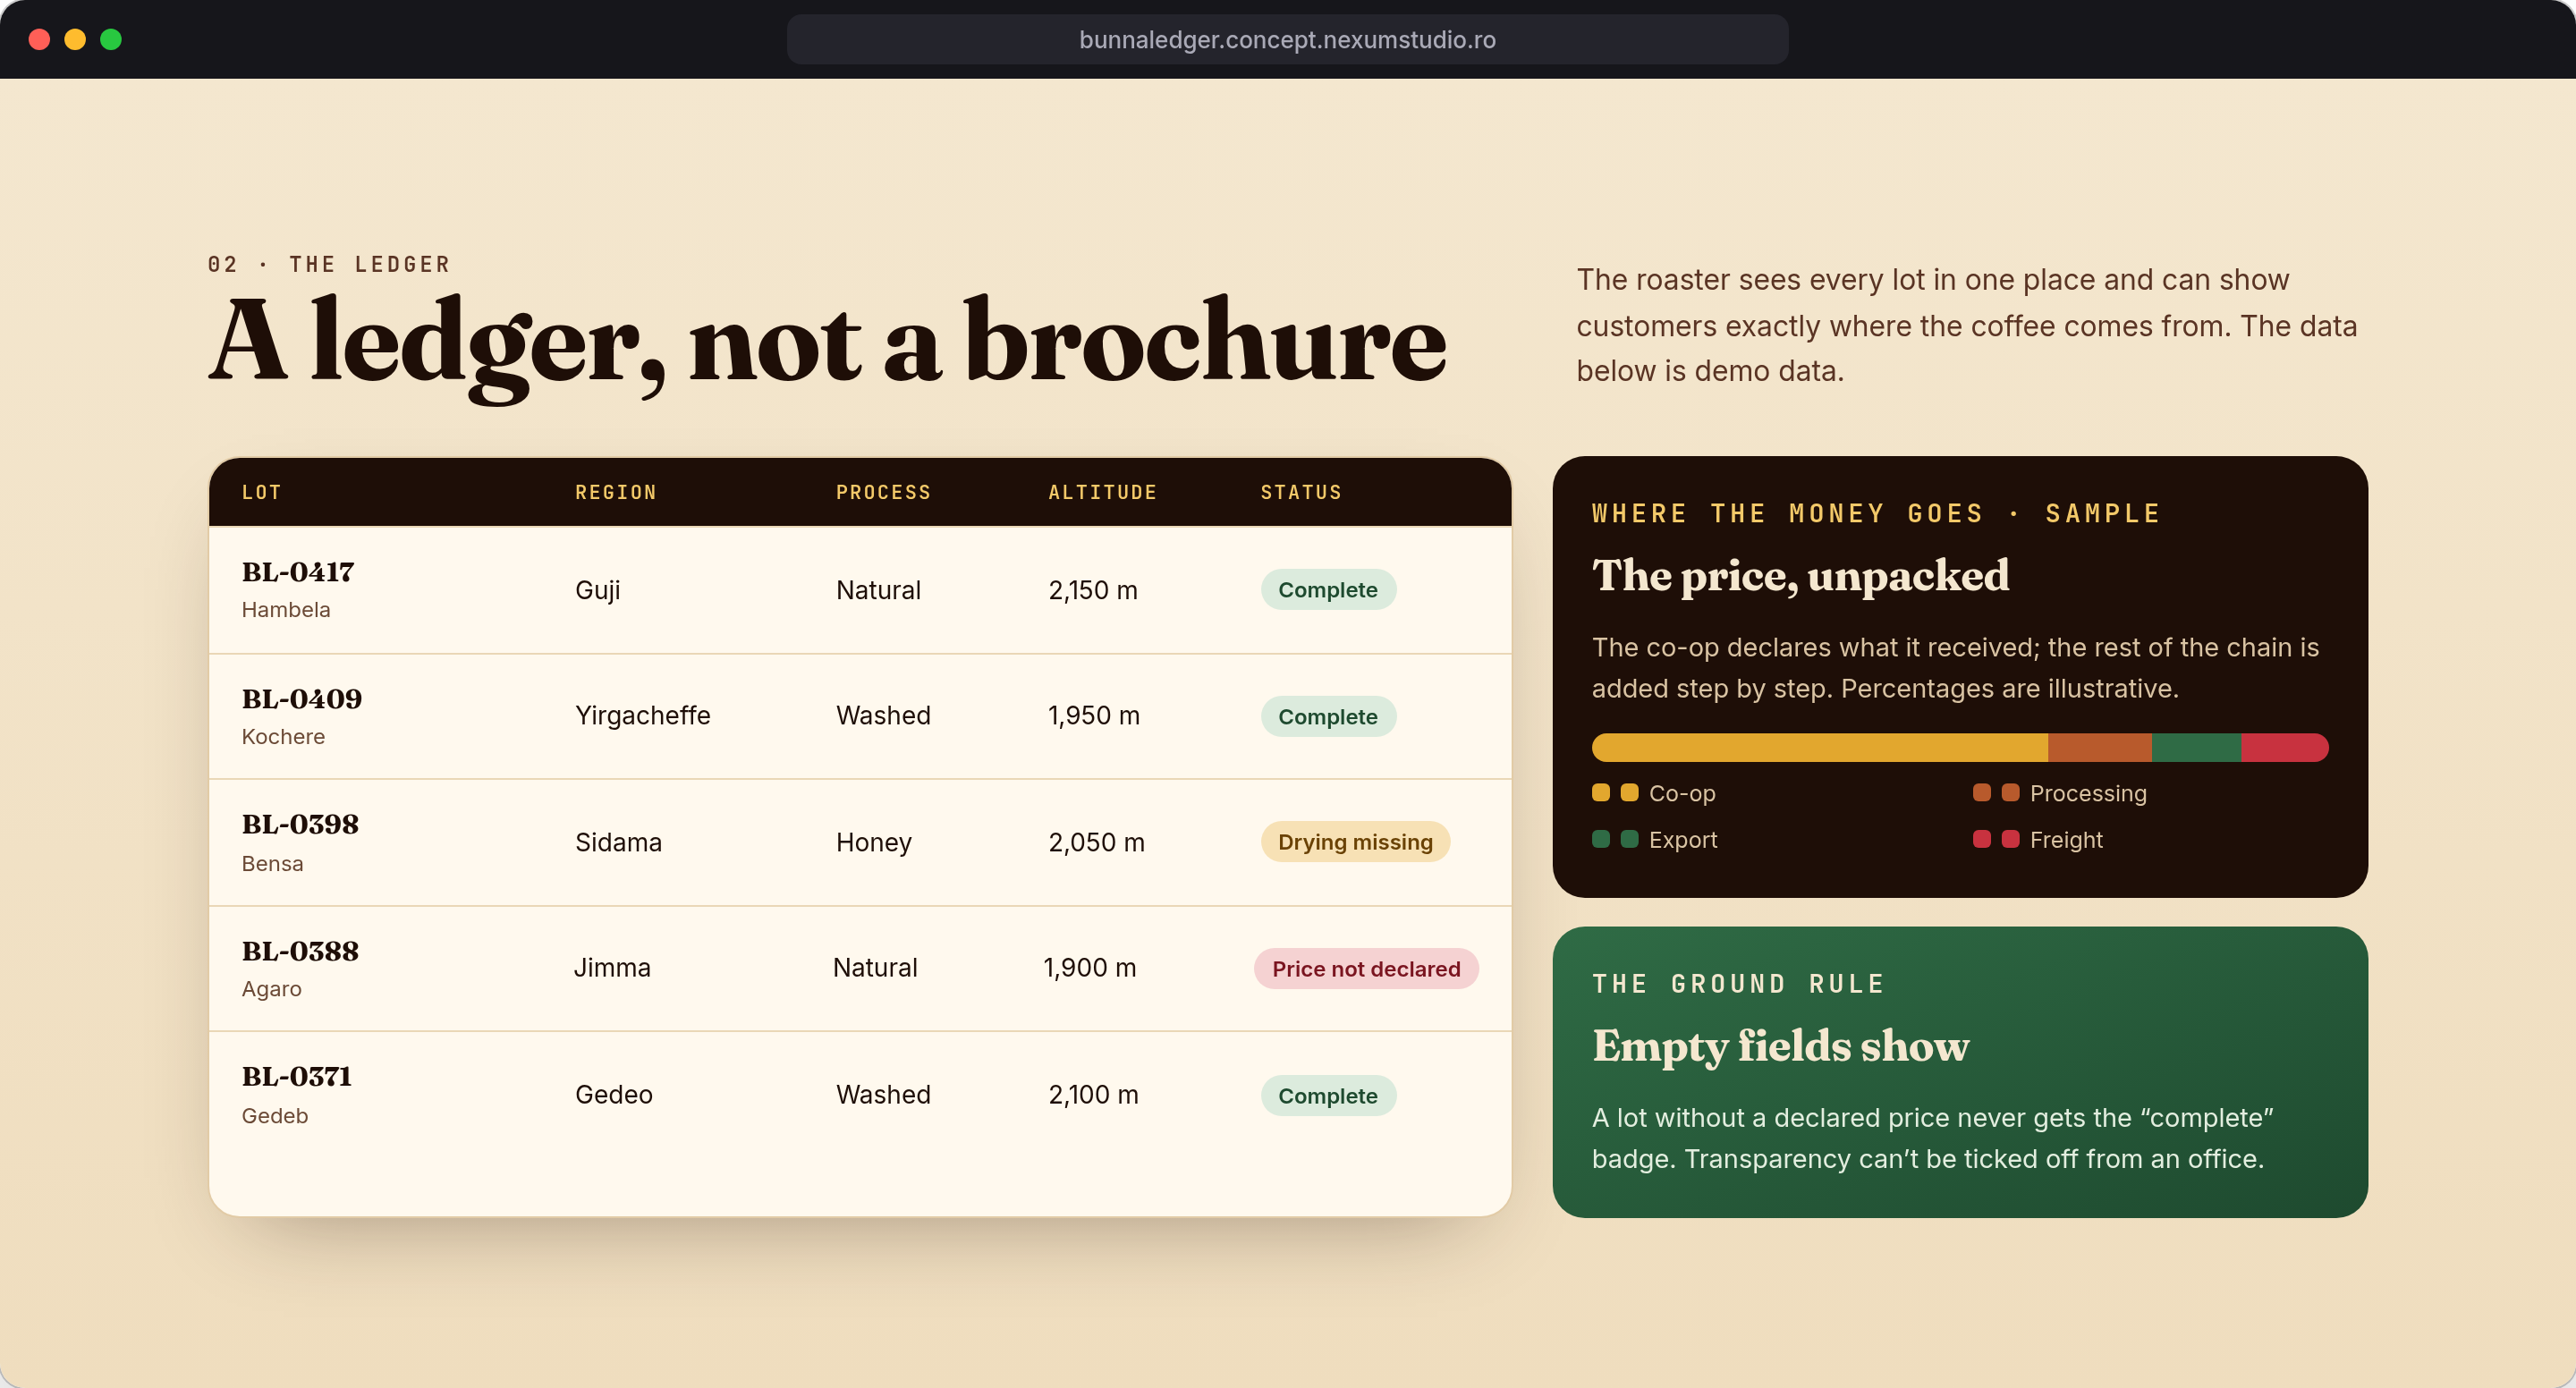Click the browser address bar URL
This screenshot has height=1388, width=2576.
(x=1287, y=40)
